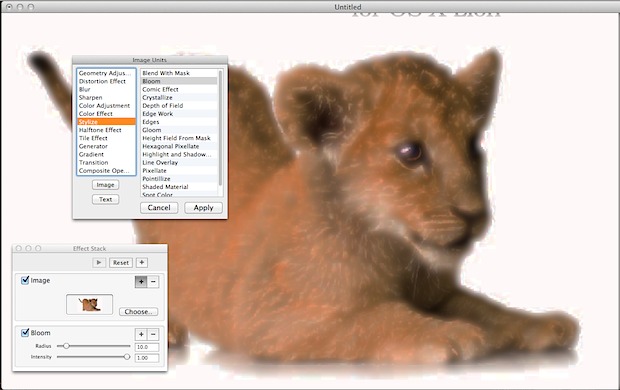The height and width of the screenshot is (390, 620).
Task: Select Highlight and Shadow... filter
Action: point(179,154)
